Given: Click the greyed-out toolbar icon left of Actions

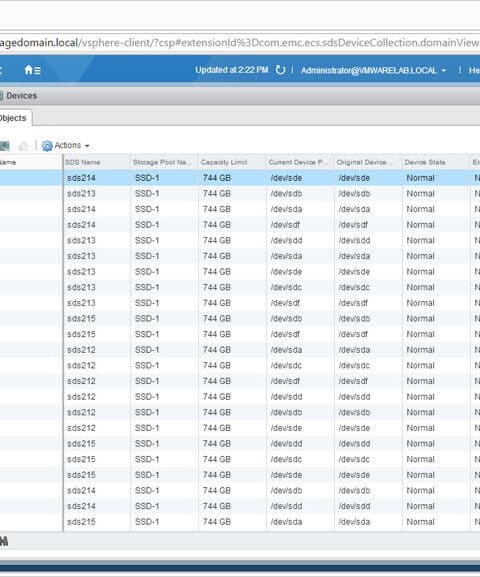Looking at the screenshot, I should tap(23, 146).
